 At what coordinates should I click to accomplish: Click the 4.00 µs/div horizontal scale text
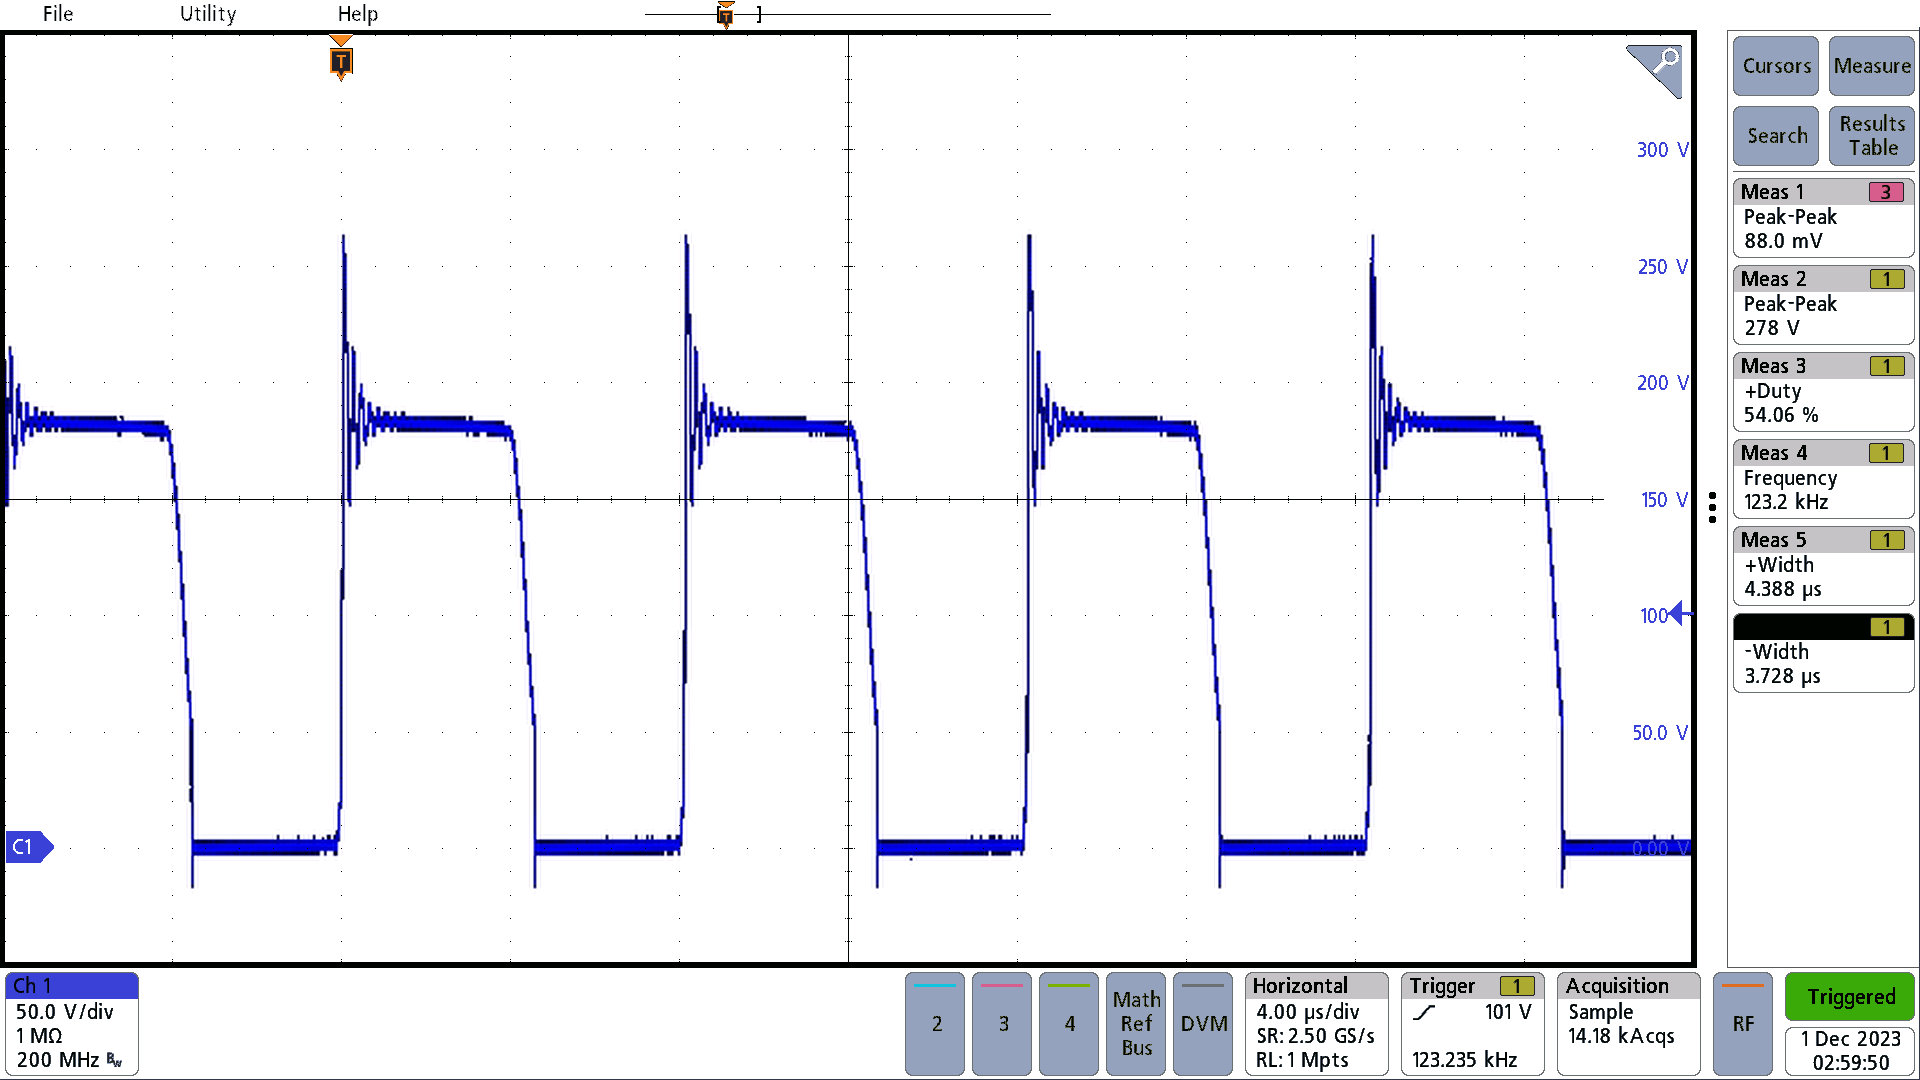[1307, 1012]
